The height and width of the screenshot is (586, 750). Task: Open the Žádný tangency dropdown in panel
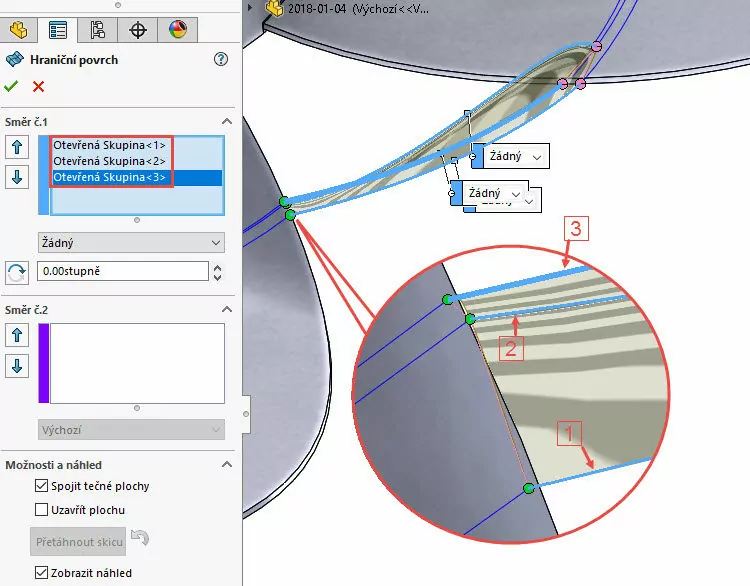point(131,243)
